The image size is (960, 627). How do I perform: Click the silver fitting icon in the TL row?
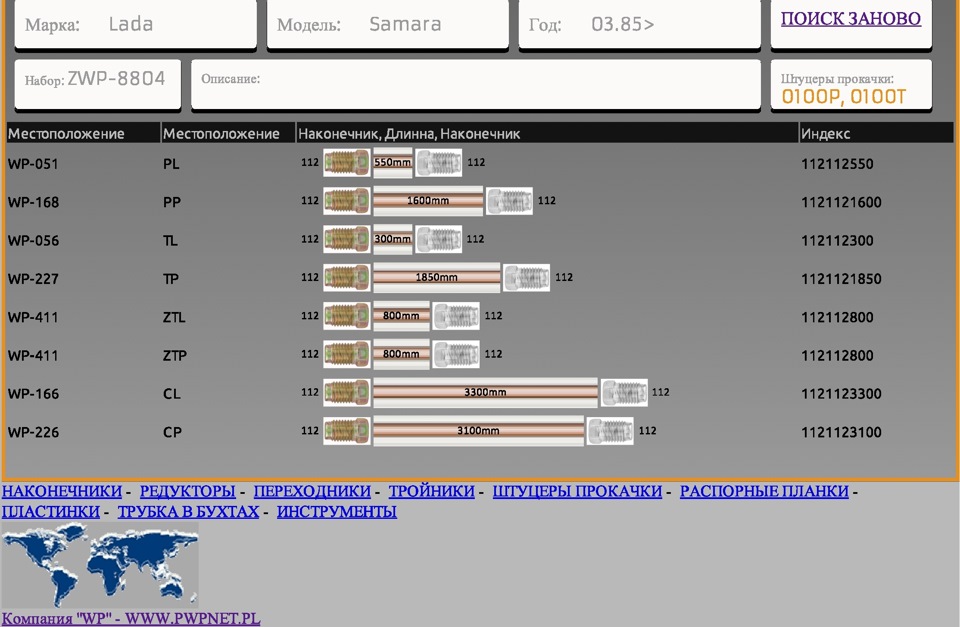coord(438,239)
